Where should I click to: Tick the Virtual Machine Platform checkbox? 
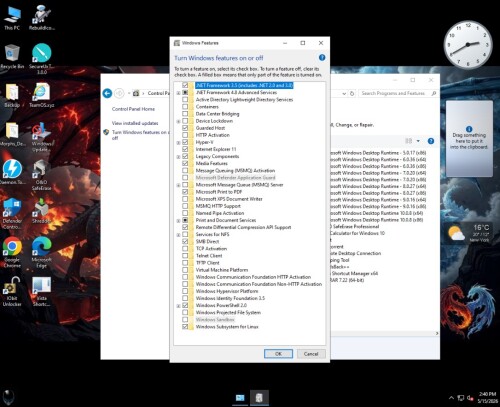[x=185, y=270]
